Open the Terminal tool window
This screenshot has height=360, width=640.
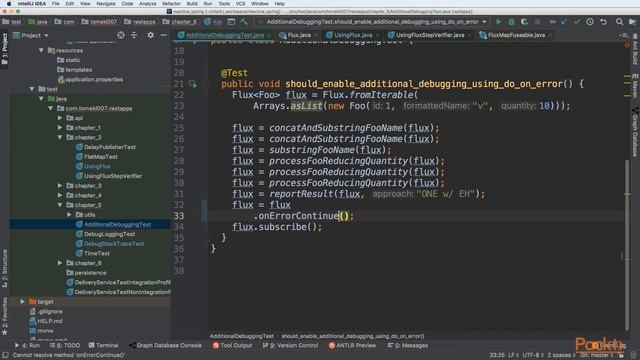click(104, 345)
